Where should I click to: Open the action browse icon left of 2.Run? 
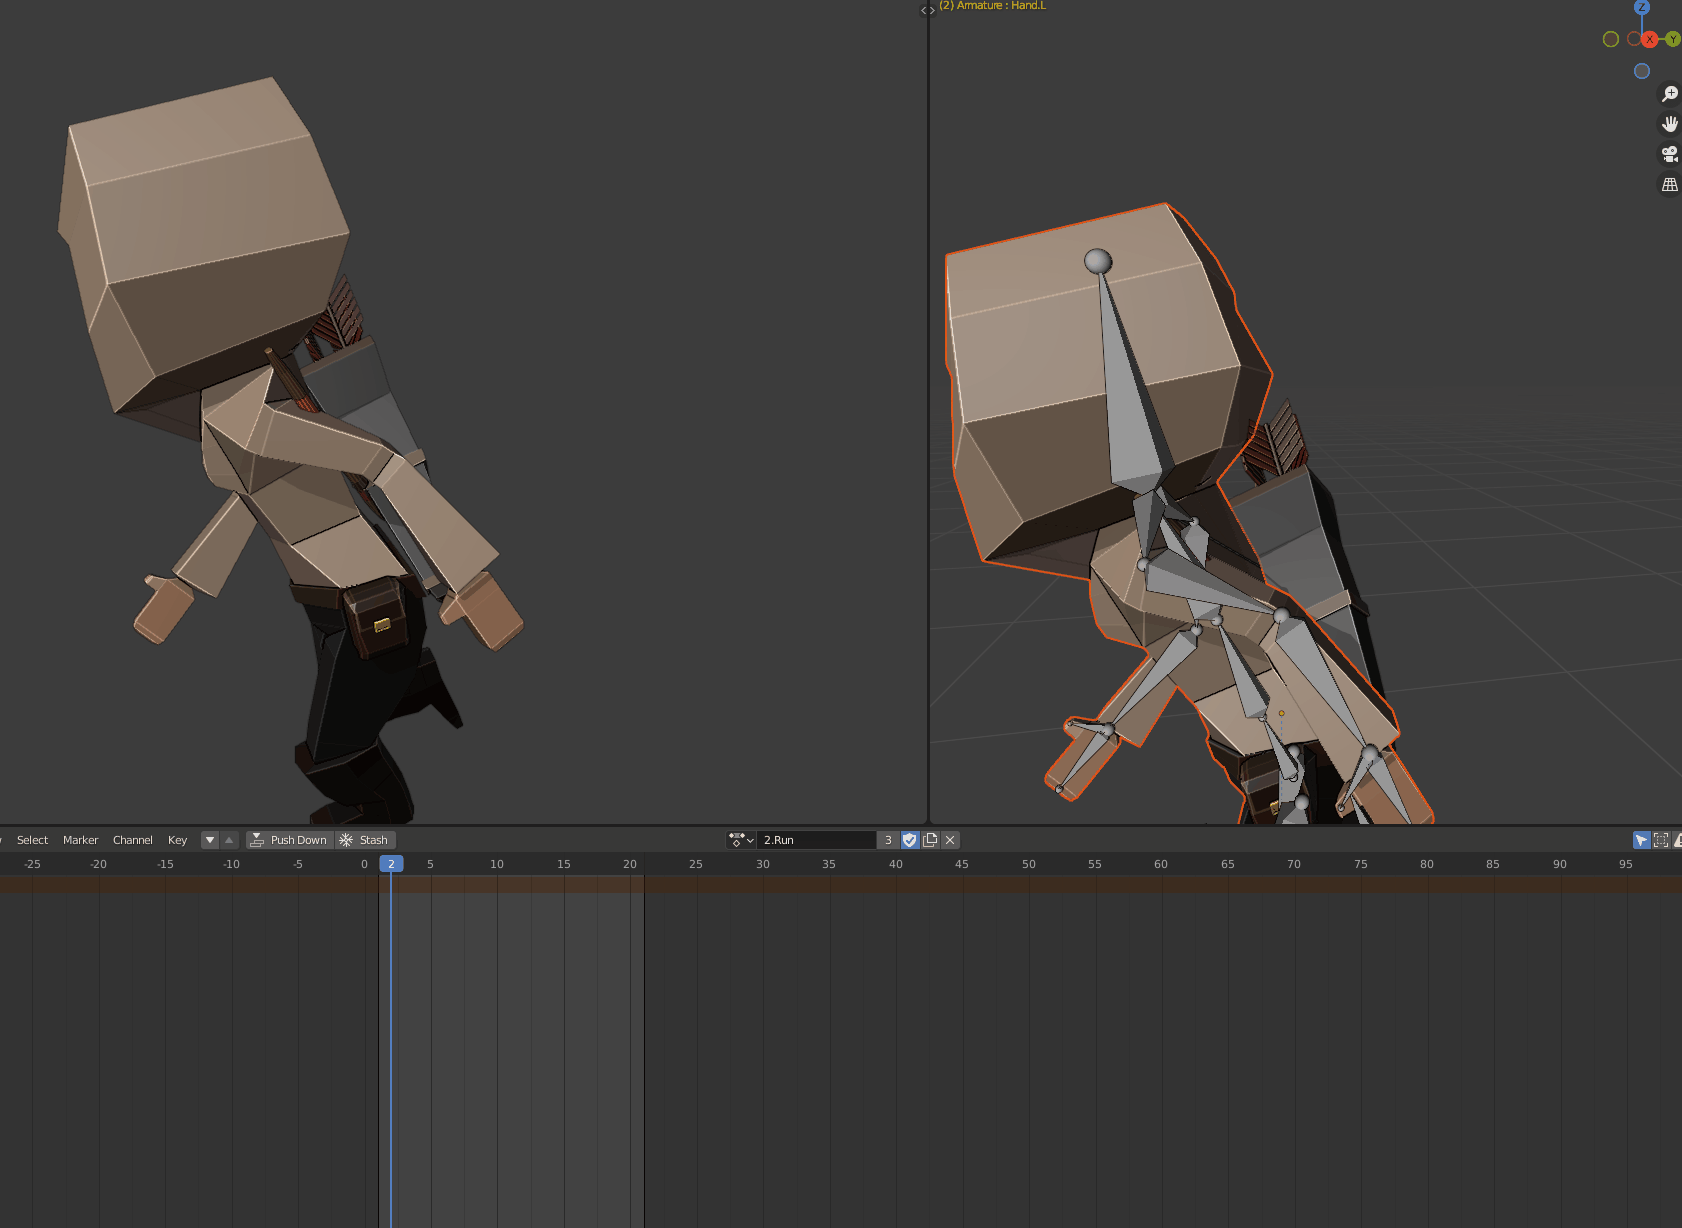pyautogui.click(x=737, y=840)
